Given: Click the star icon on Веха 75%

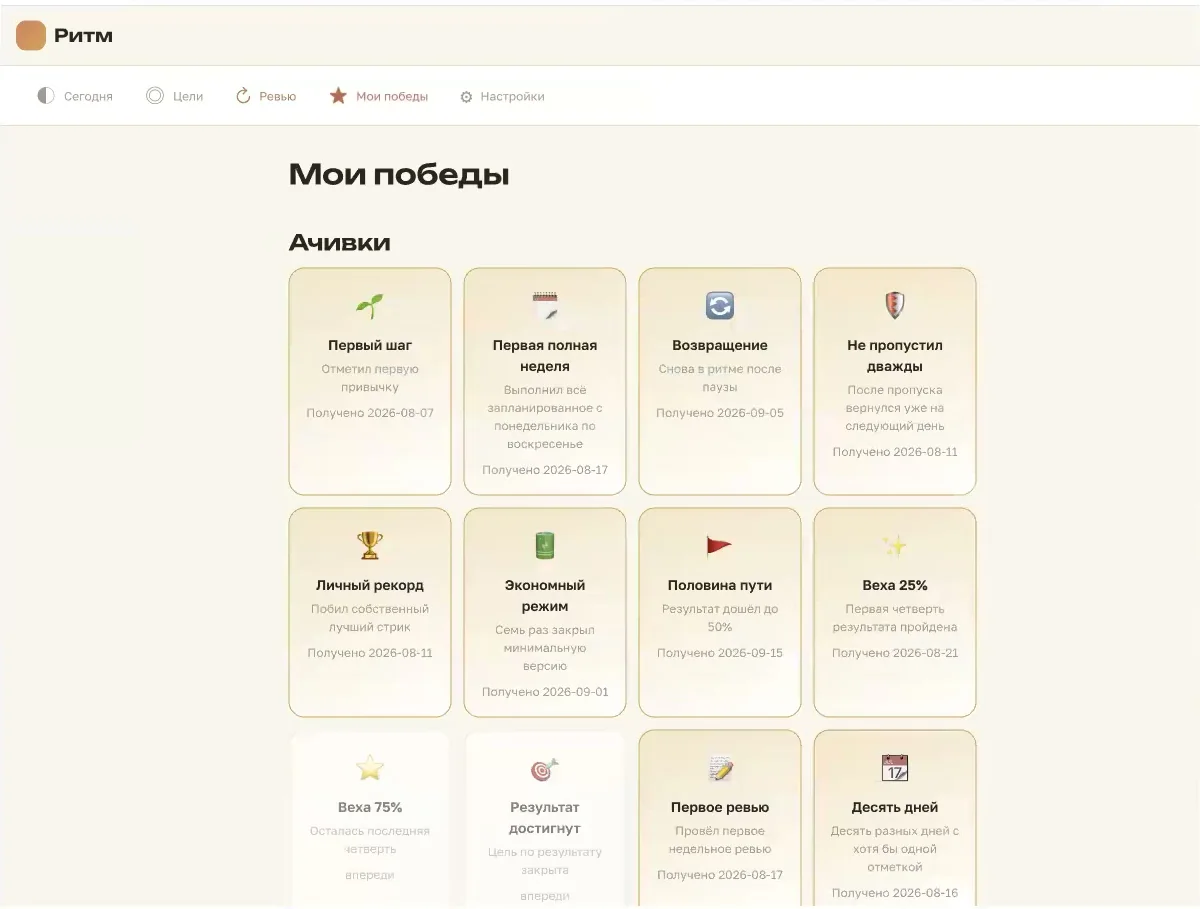Looking at the screenshot, I should click(370, 768).
